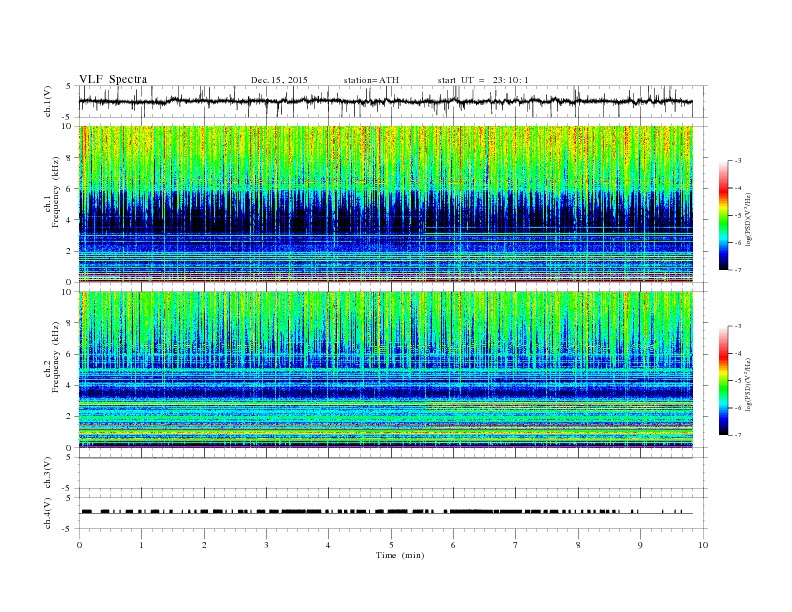Click the ch.2 PSD color scale bar
The width and height of the screenshot is (792, 612).
[723, 381]
